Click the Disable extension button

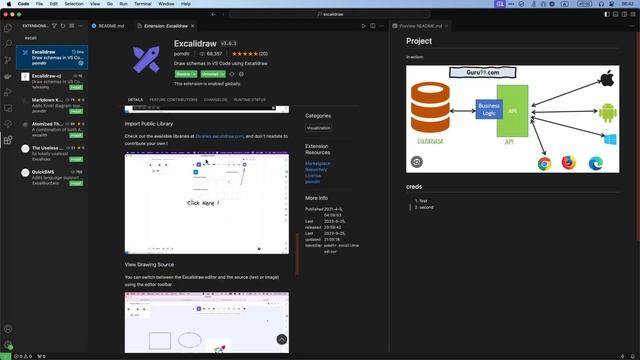183,74
